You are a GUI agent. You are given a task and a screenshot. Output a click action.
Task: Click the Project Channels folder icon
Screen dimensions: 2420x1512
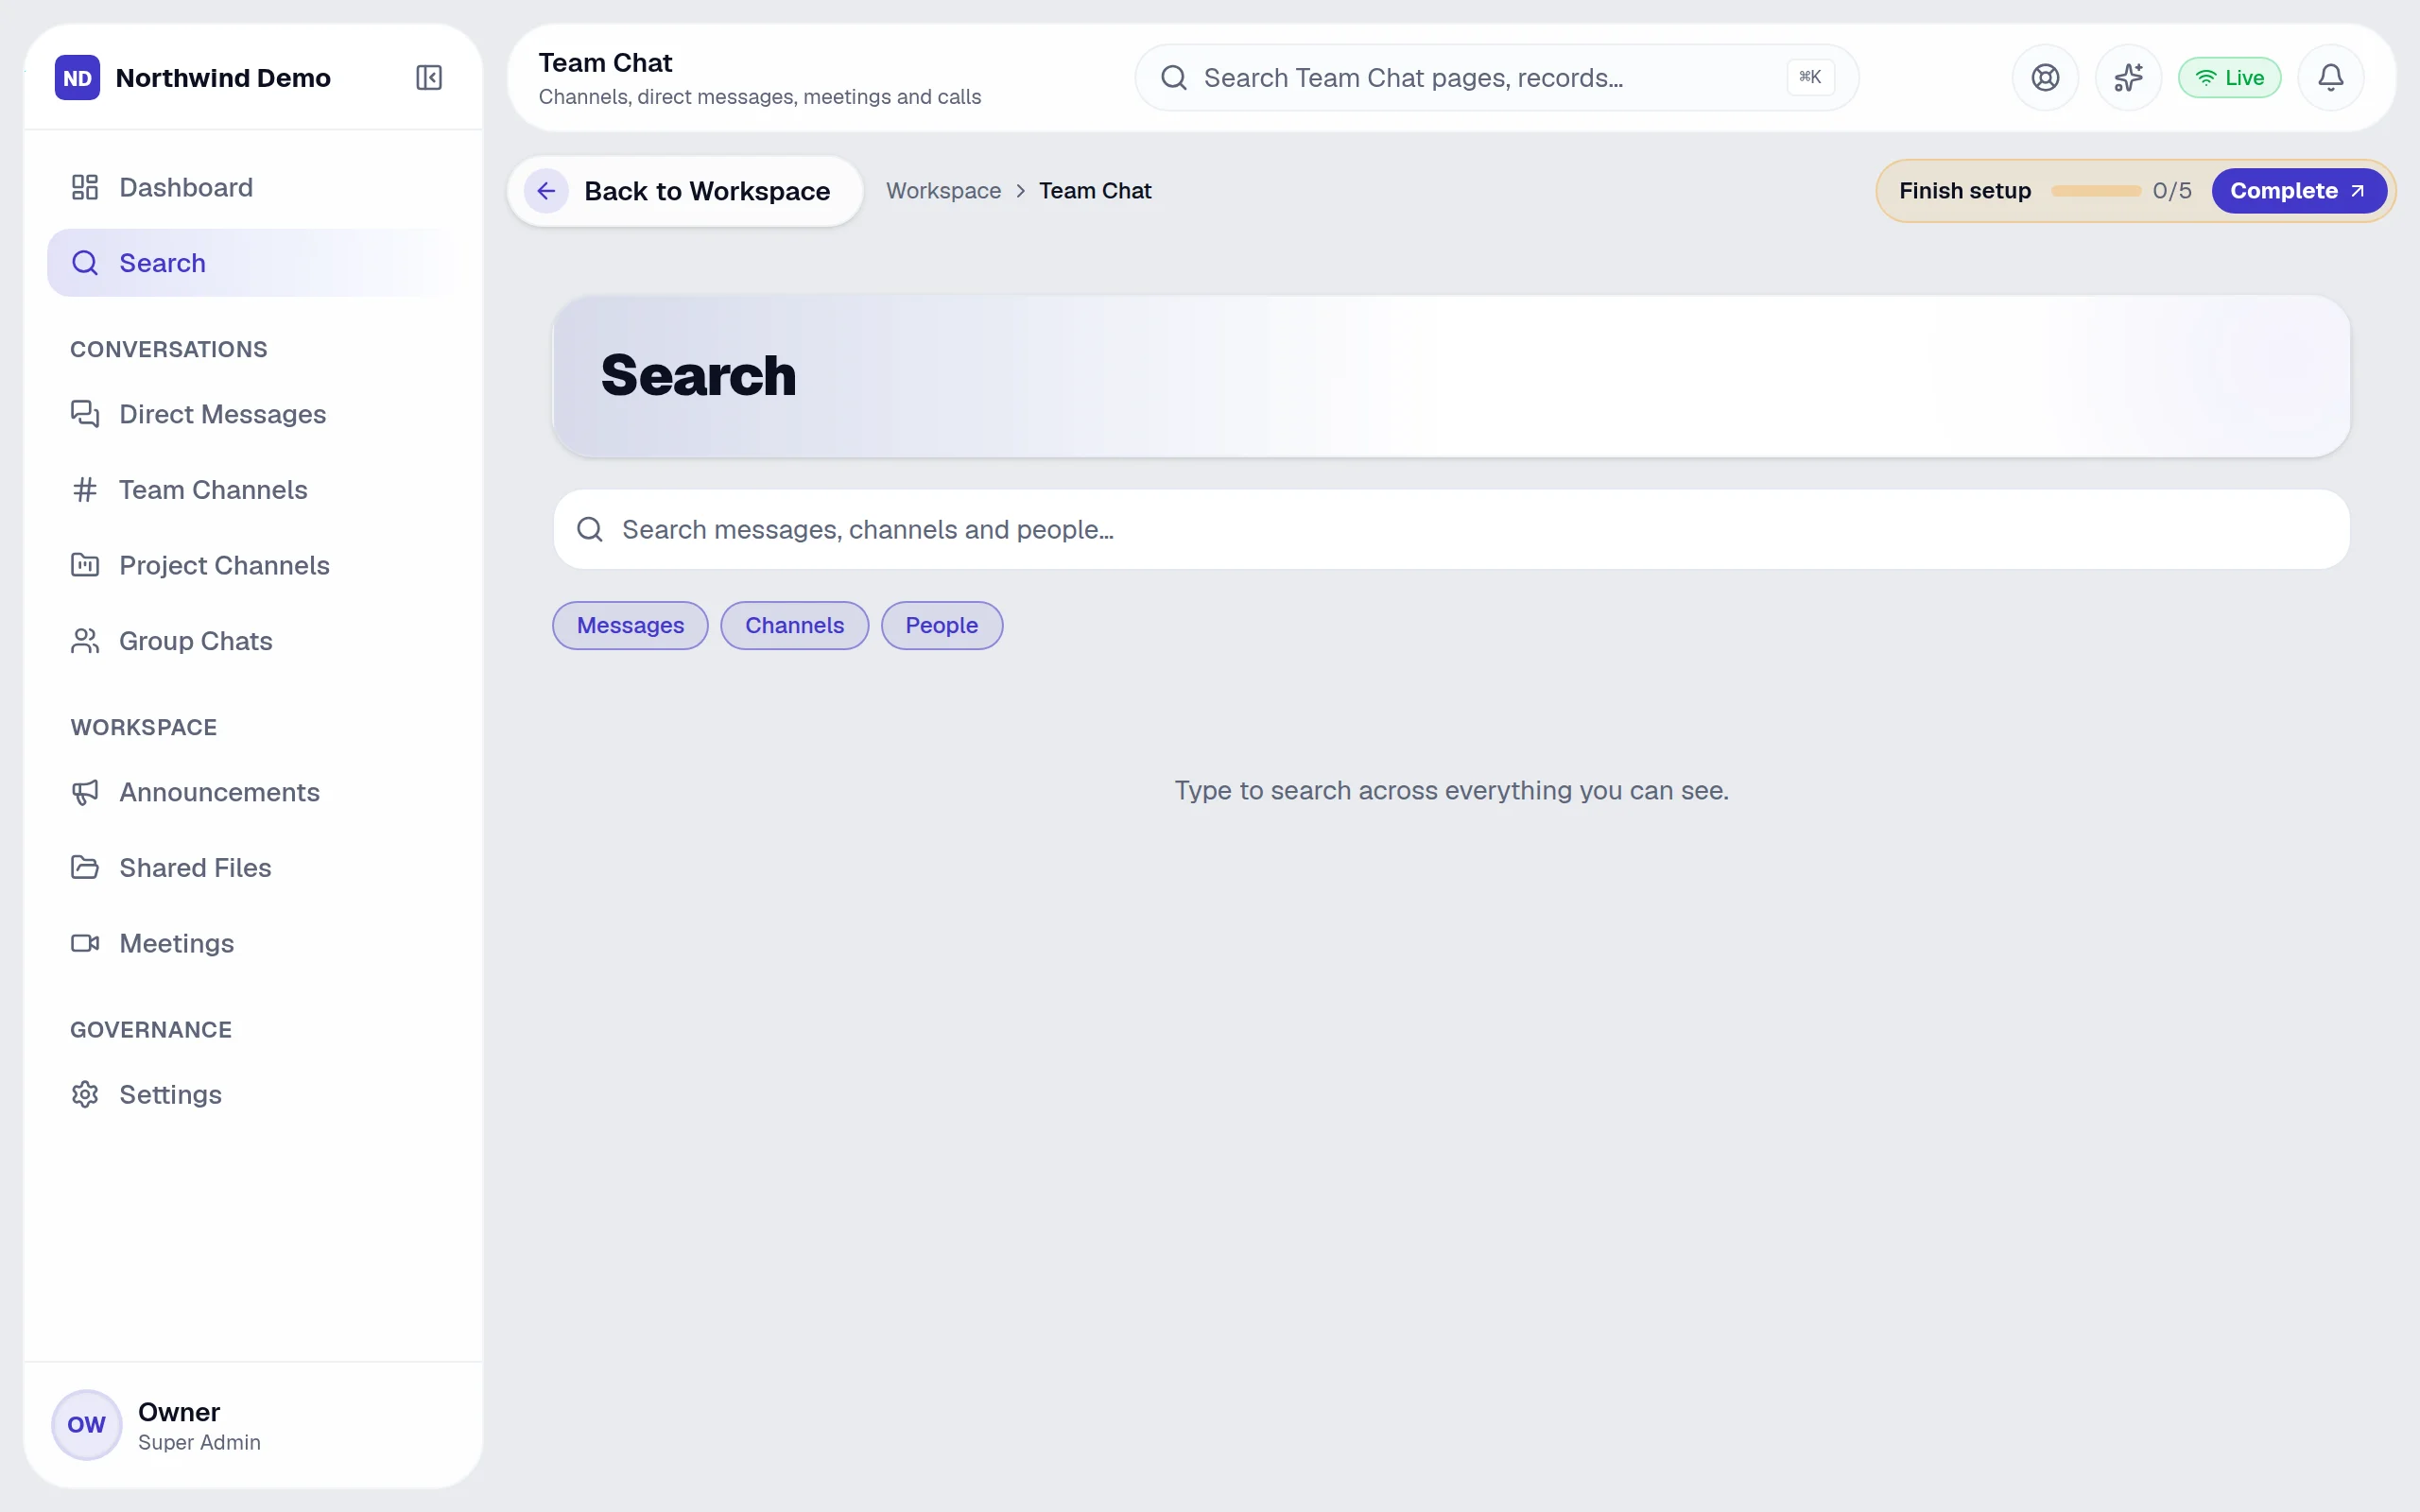[85, 565]
